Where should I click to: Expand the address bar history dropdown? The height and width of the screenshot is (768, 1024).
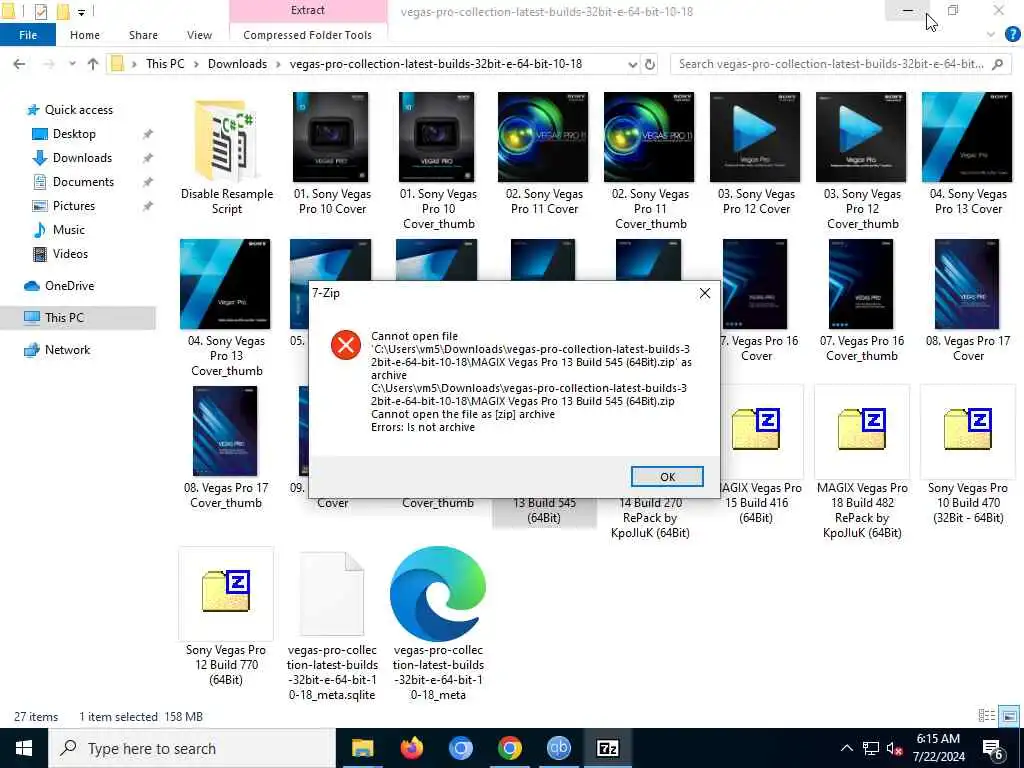pos(632,64)
